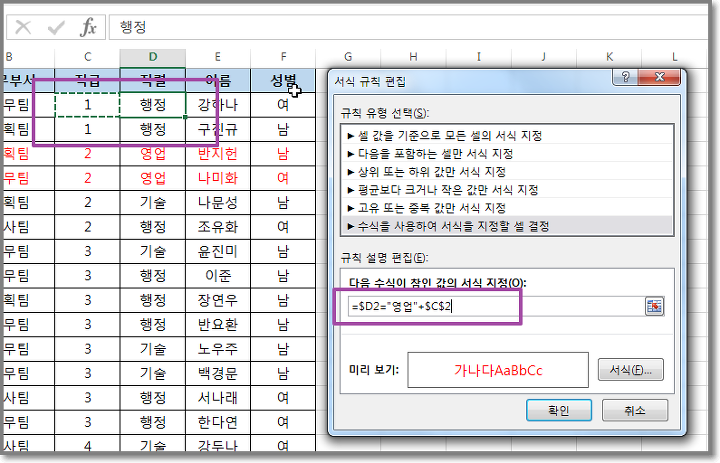Select column D header

pos(153,57)
